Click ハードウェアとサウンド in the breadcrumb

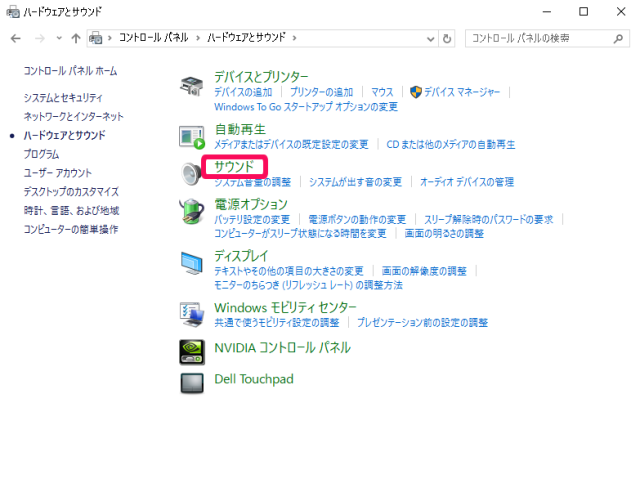click(246, 38)
